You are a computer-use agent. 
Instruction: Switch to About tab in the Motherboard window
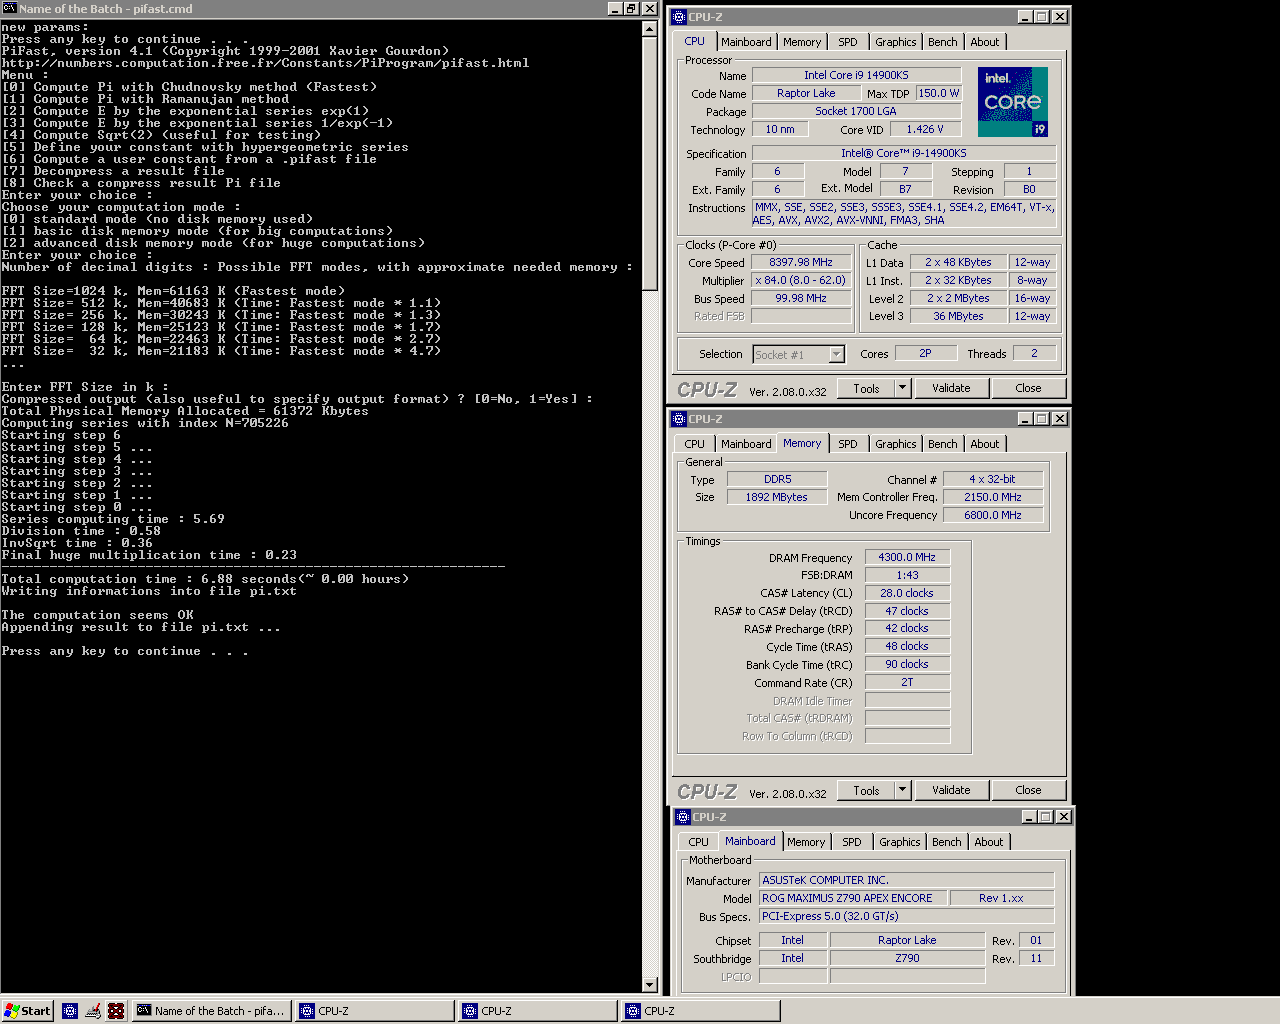point(989,842)
